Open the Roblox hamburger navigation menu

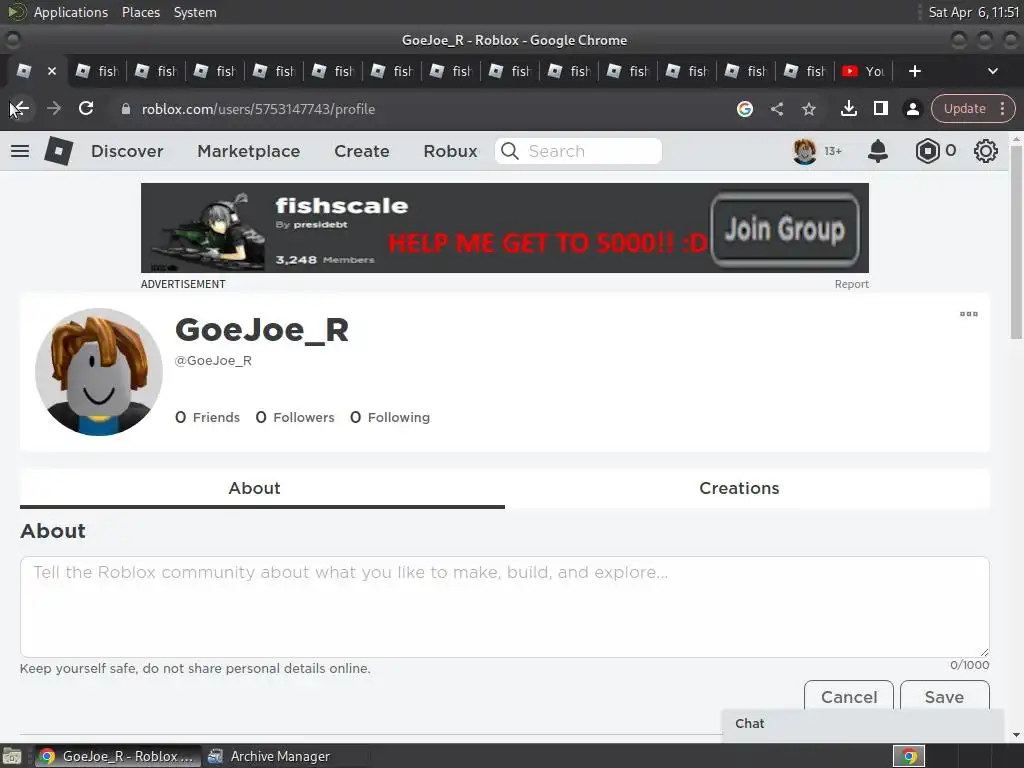[x=20, y=151]
